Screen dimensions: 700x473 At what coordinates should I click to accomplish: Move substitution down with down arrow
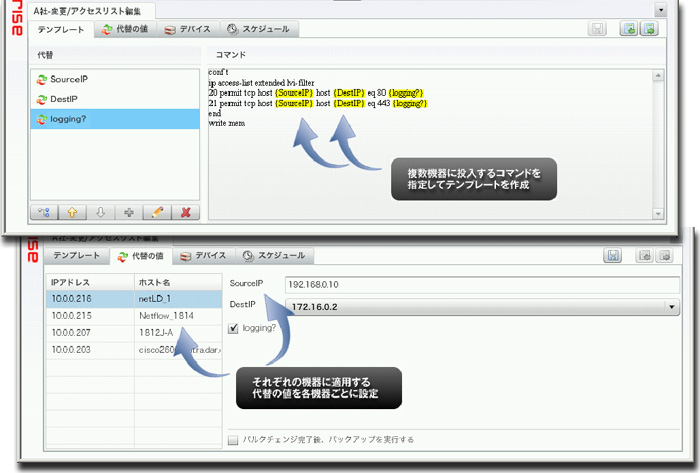[100, 212]
